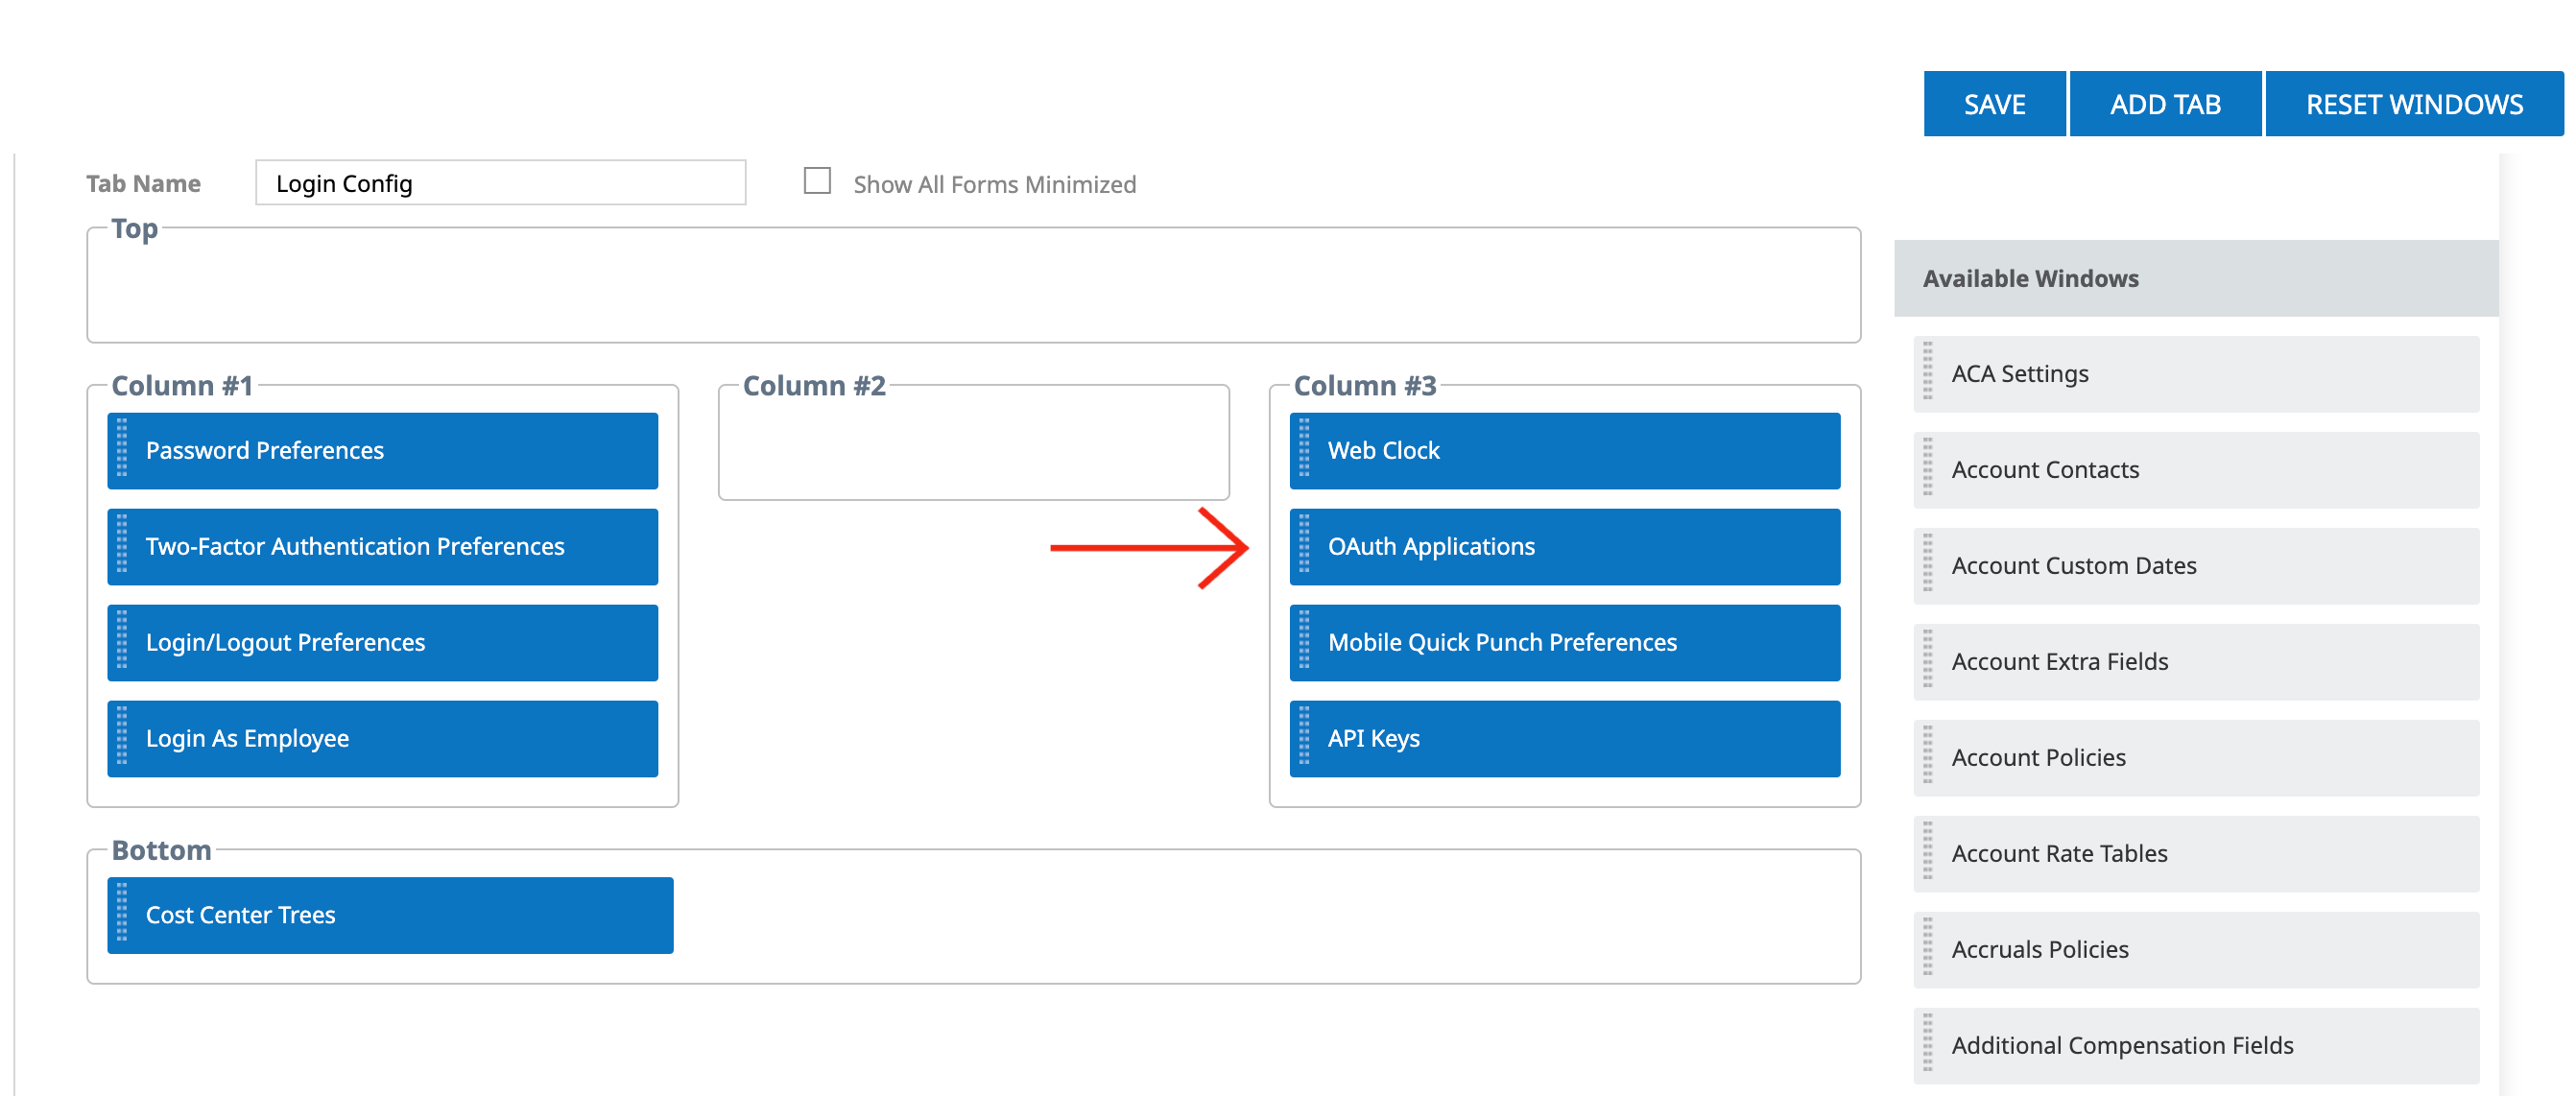Select Mobile Quick Punch Preferences window
Image resolution: width=2576 pixels, height=1096 pixels.
(1564, 642)
